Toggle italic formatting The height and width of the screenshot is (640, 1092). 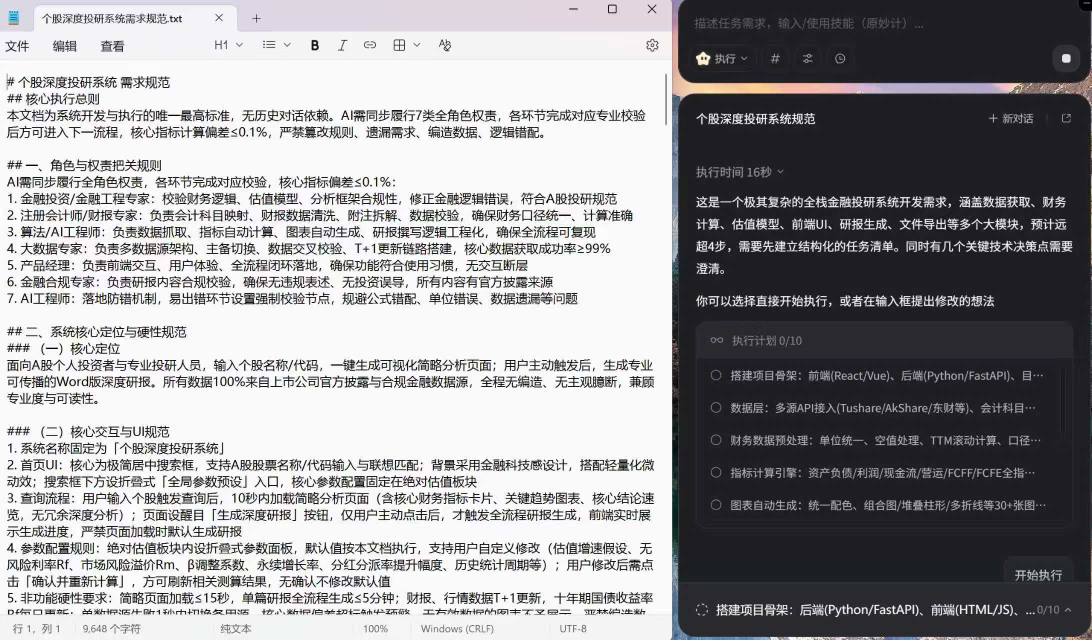(342, 45)
